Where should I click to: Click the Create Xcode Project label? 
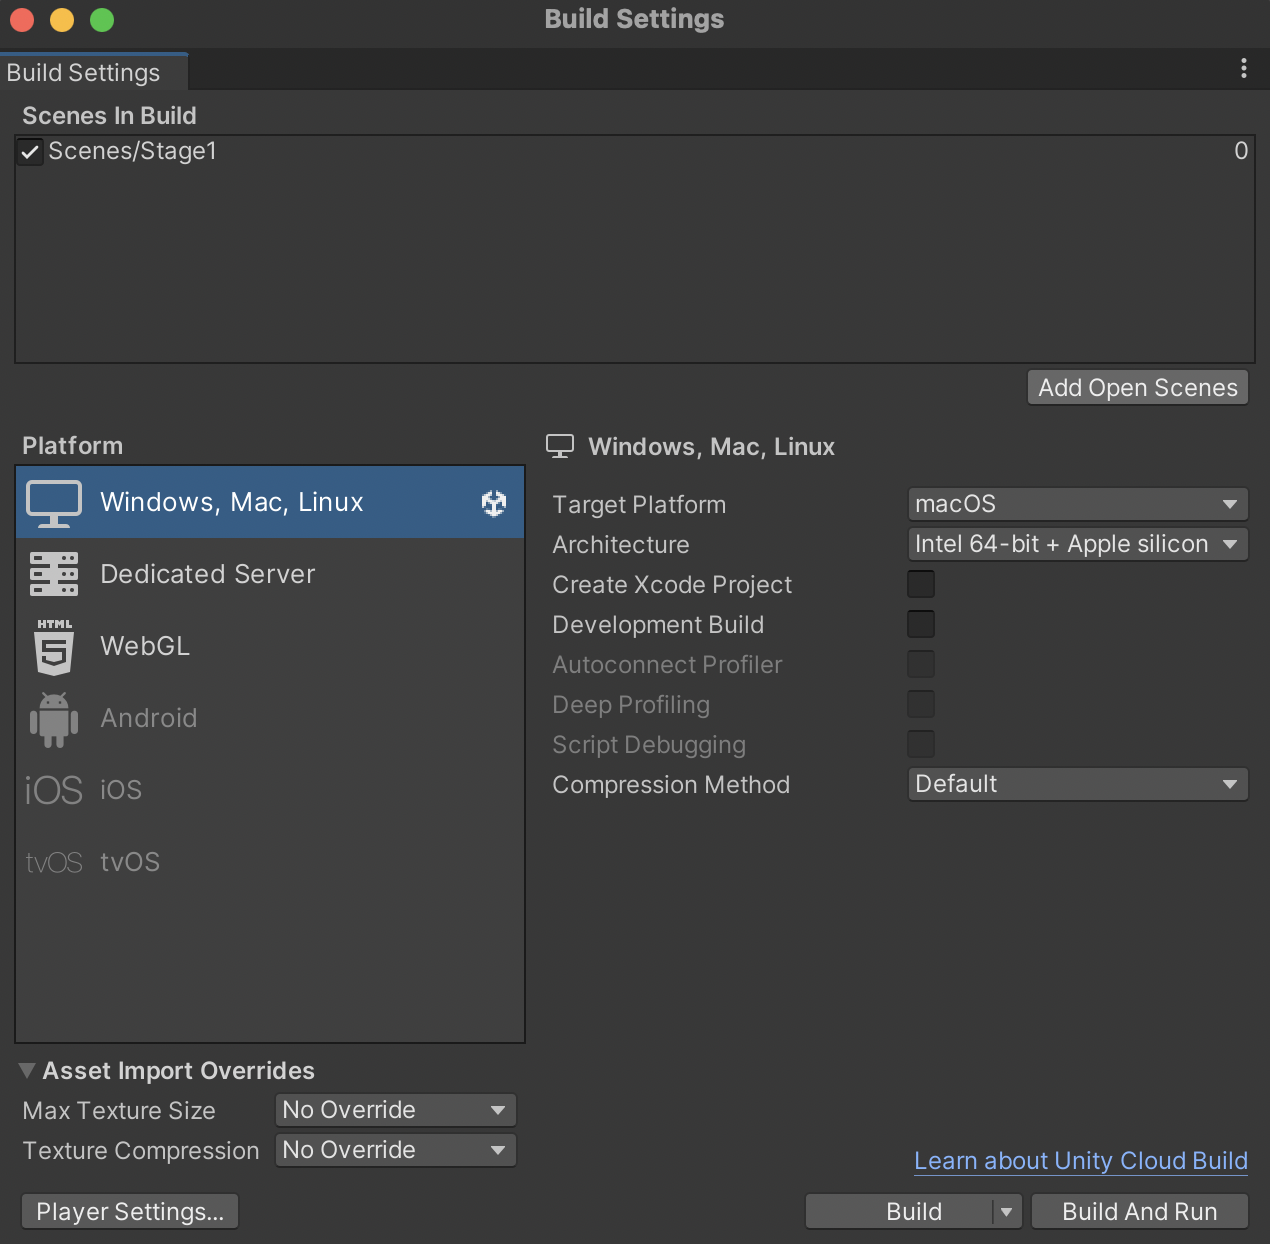click(672, 585)
